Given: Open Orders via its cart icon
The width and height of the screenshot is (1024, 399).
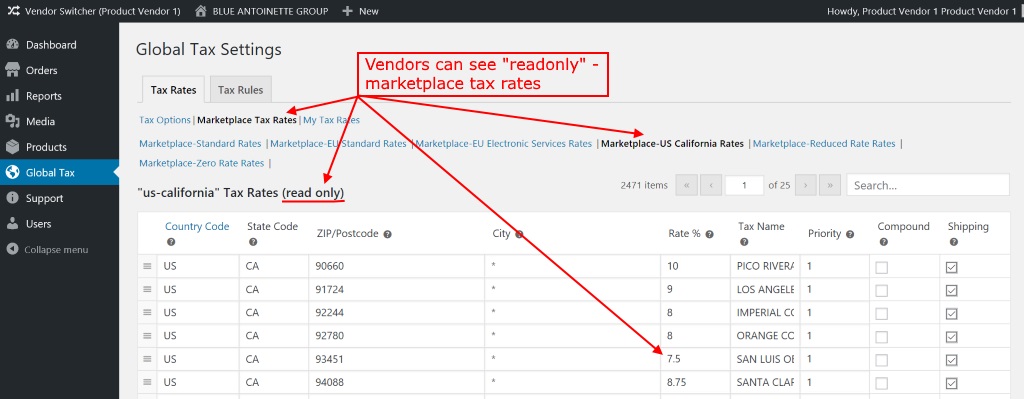Looking at the screenshot, I should coord(12,71).
